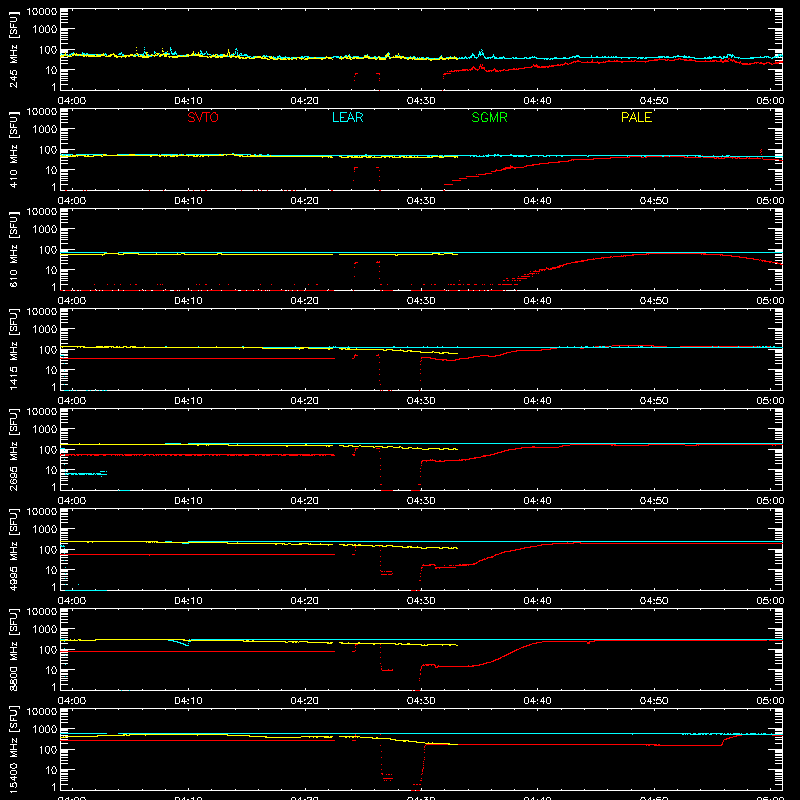Click 05:00 tick label under 245 MHz panel
This screenshot has height=800, width=800.
770,101
